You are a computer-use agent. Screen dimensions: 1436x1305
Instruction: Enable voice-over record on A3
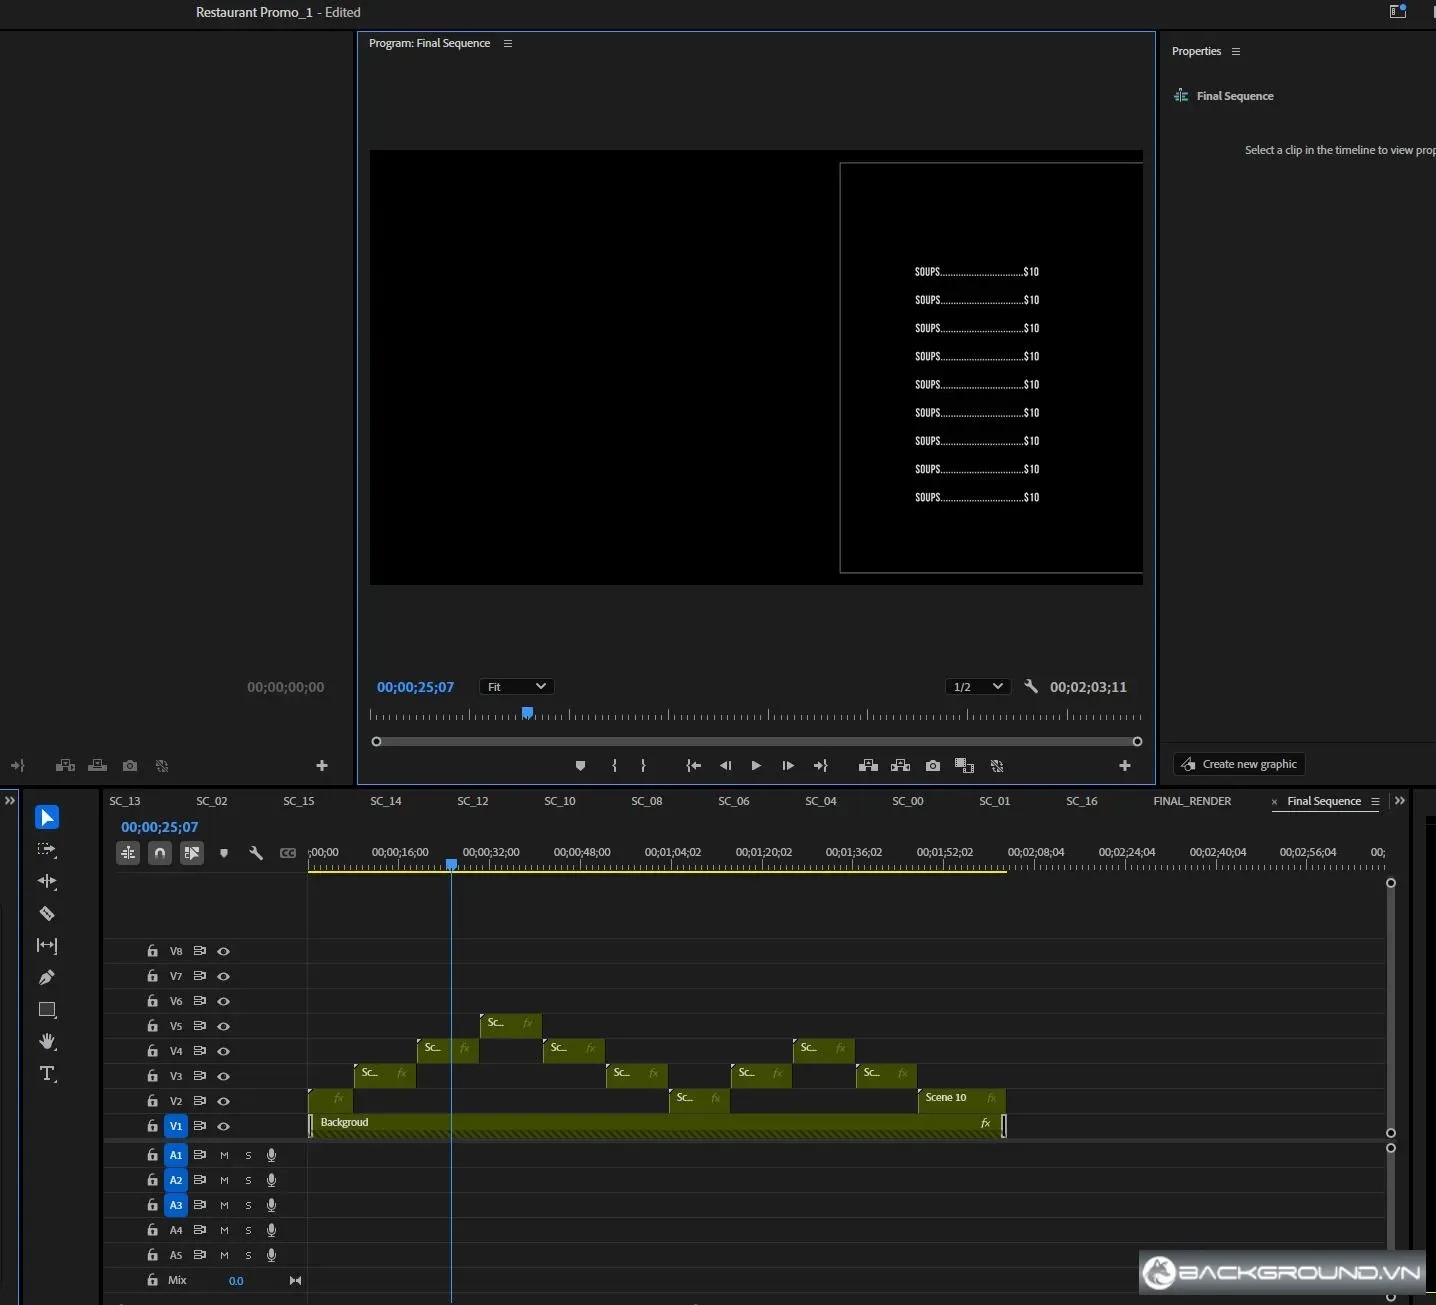271,1205
